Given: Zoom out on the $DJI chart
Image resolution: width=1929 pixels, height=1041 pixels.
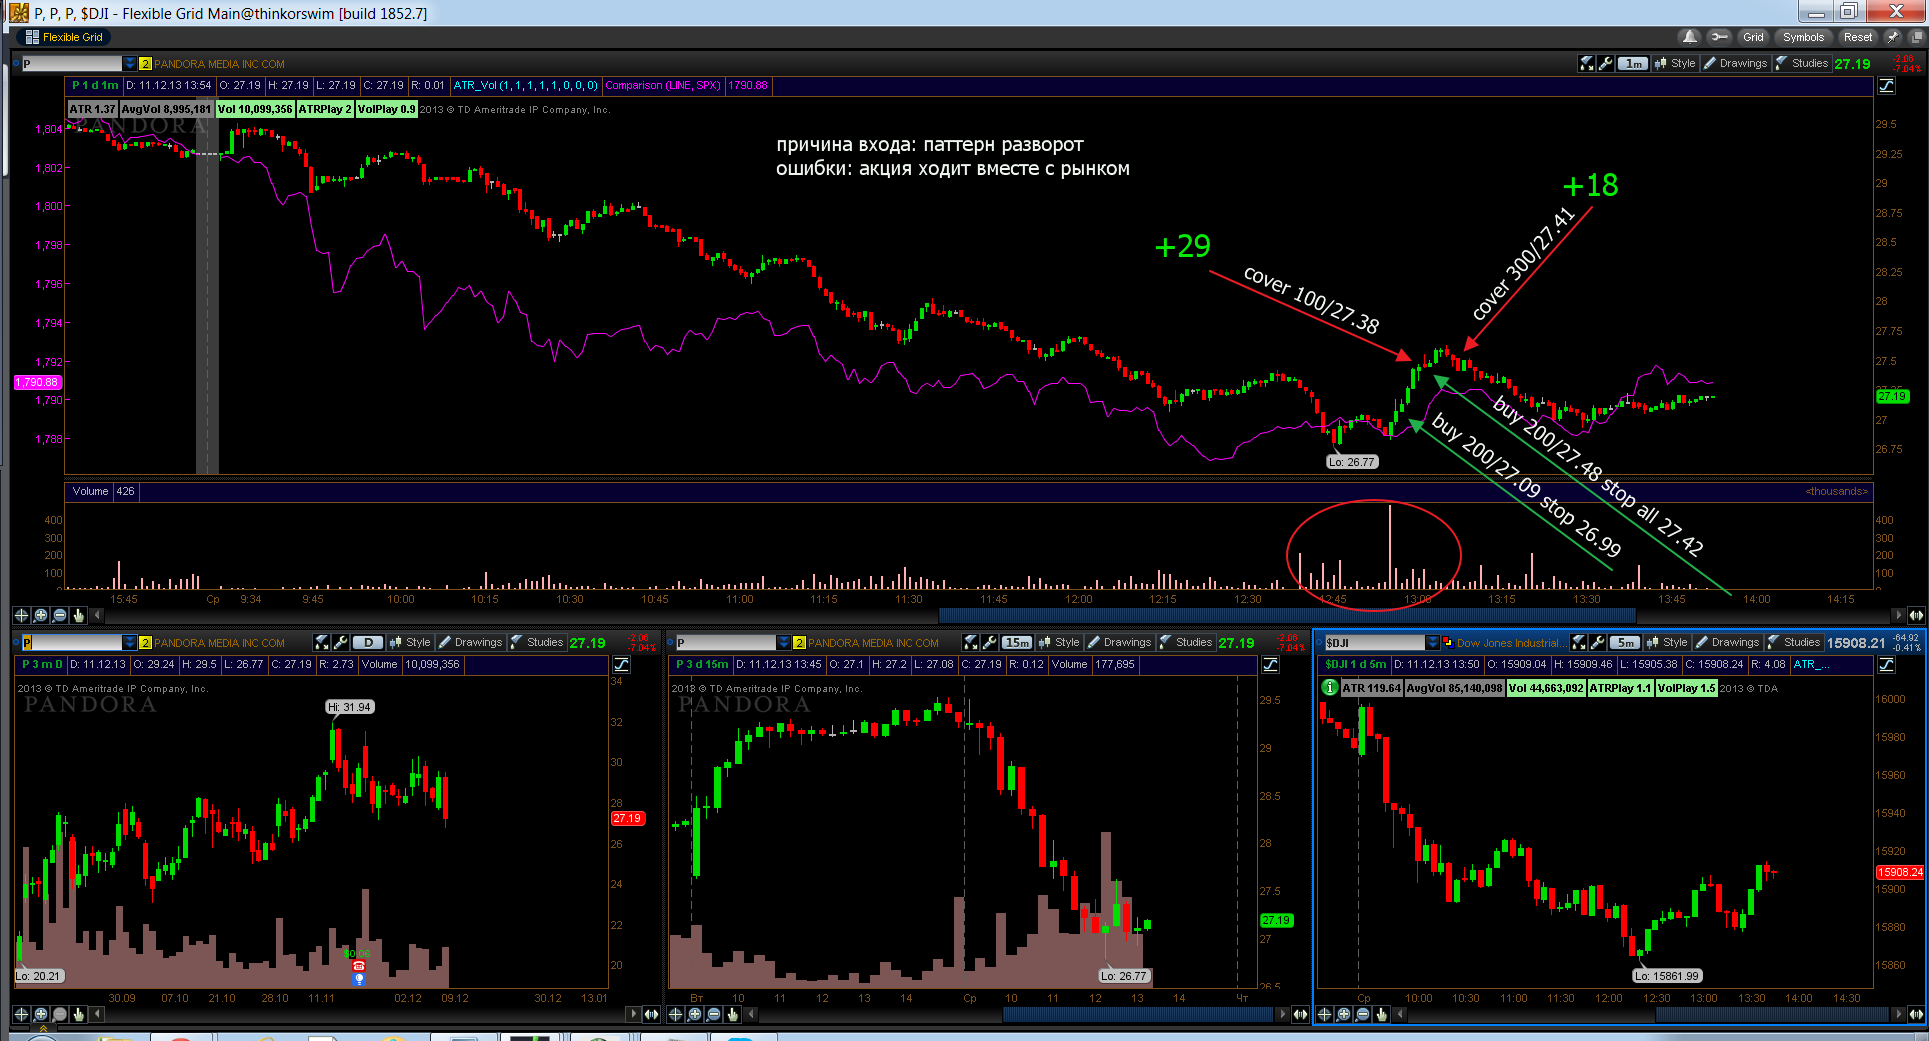Looking at the screenshot, I should click(x=1362, y=1014).
